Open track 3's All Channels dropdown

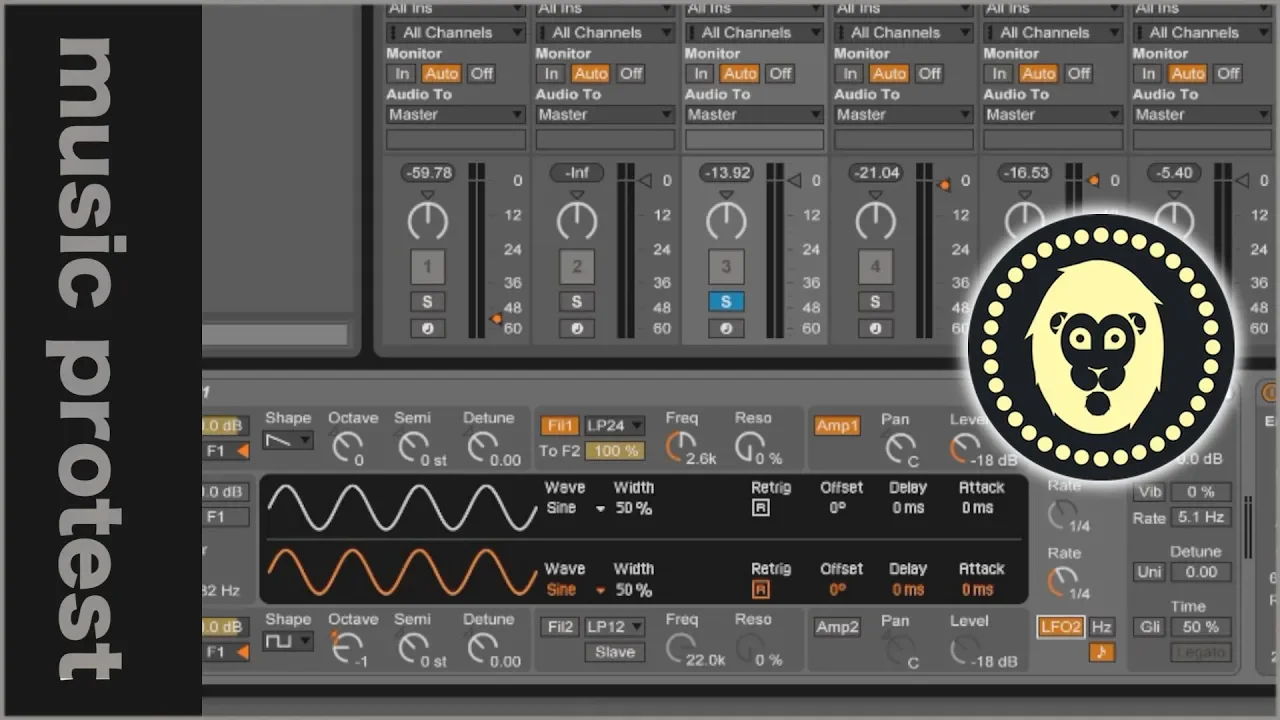click(754, 33)
